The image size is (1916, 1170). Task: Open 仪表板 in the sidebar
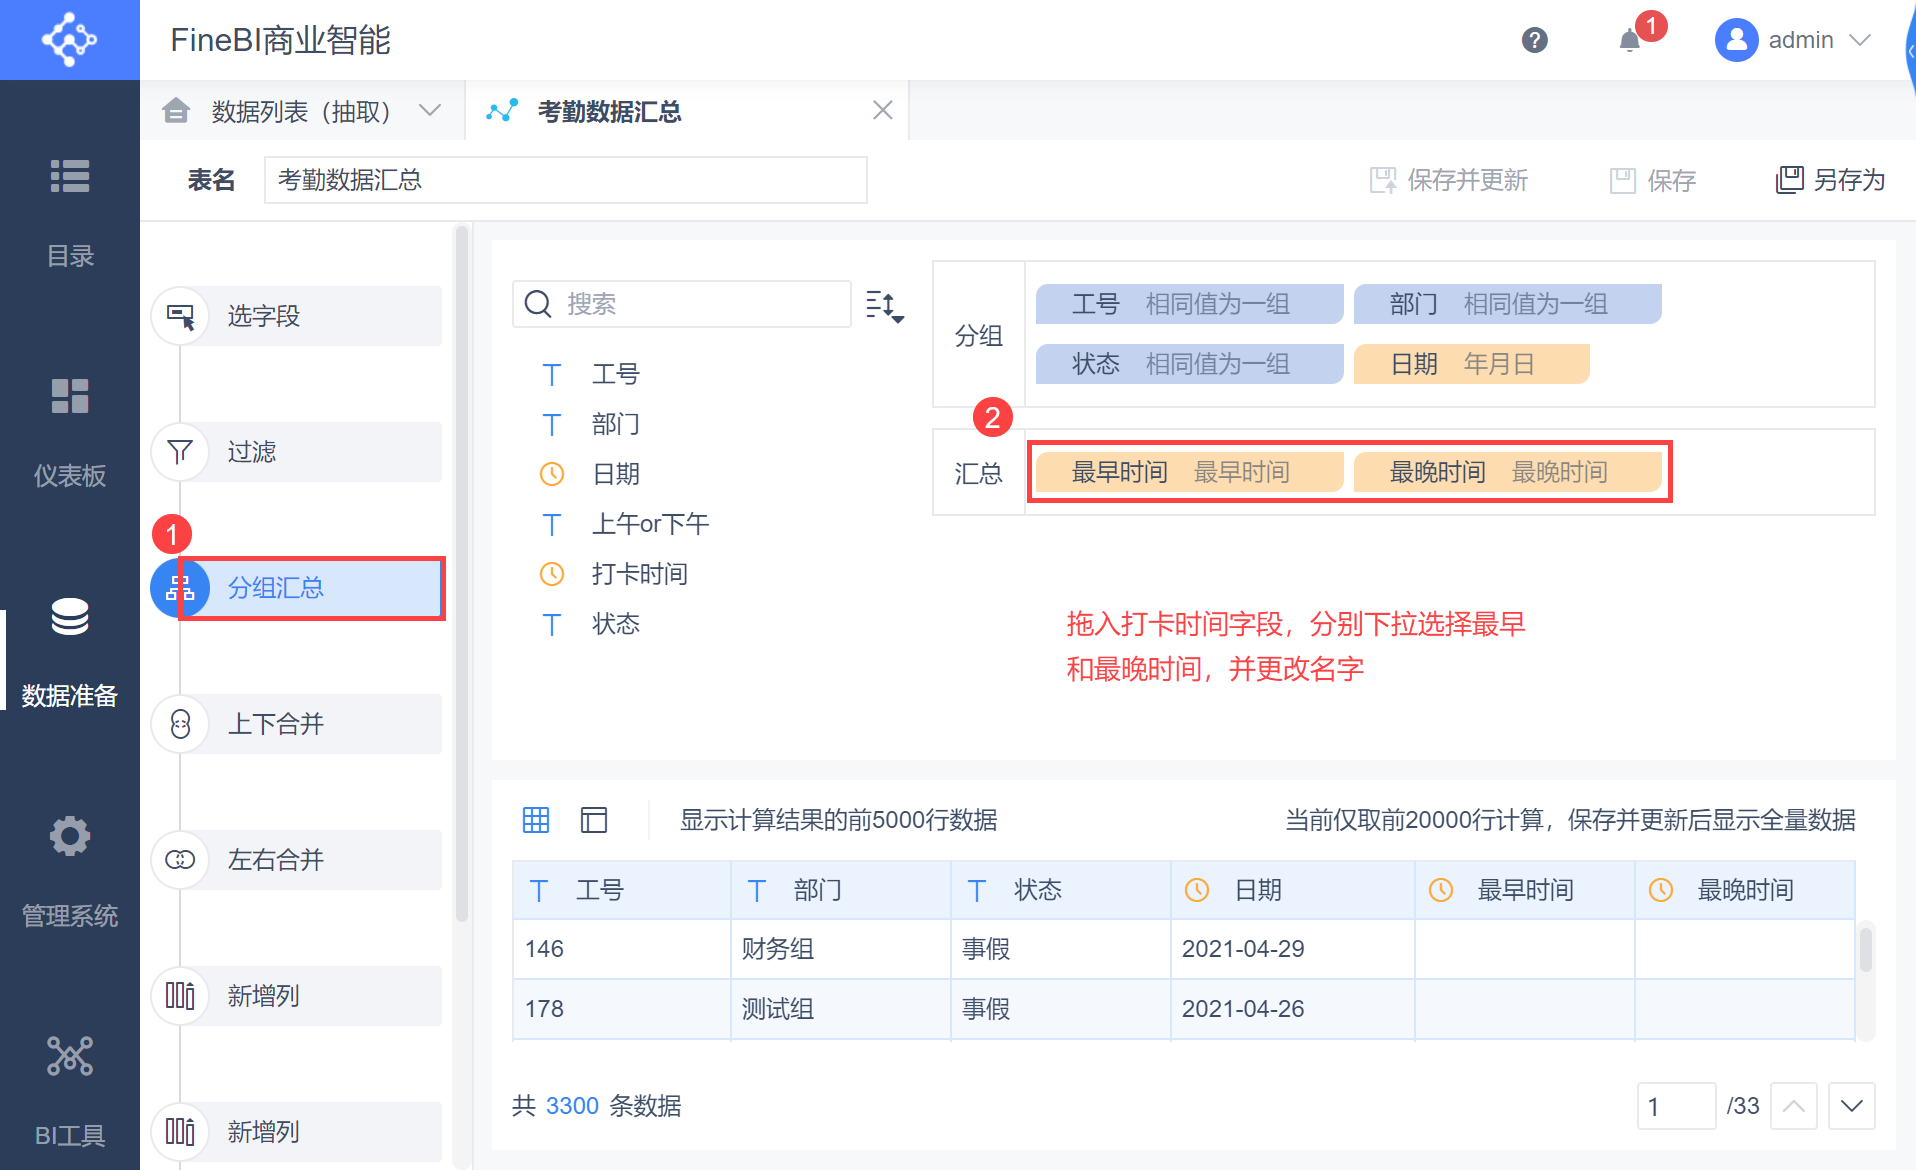pyautogui.click(x=70, y=433)
